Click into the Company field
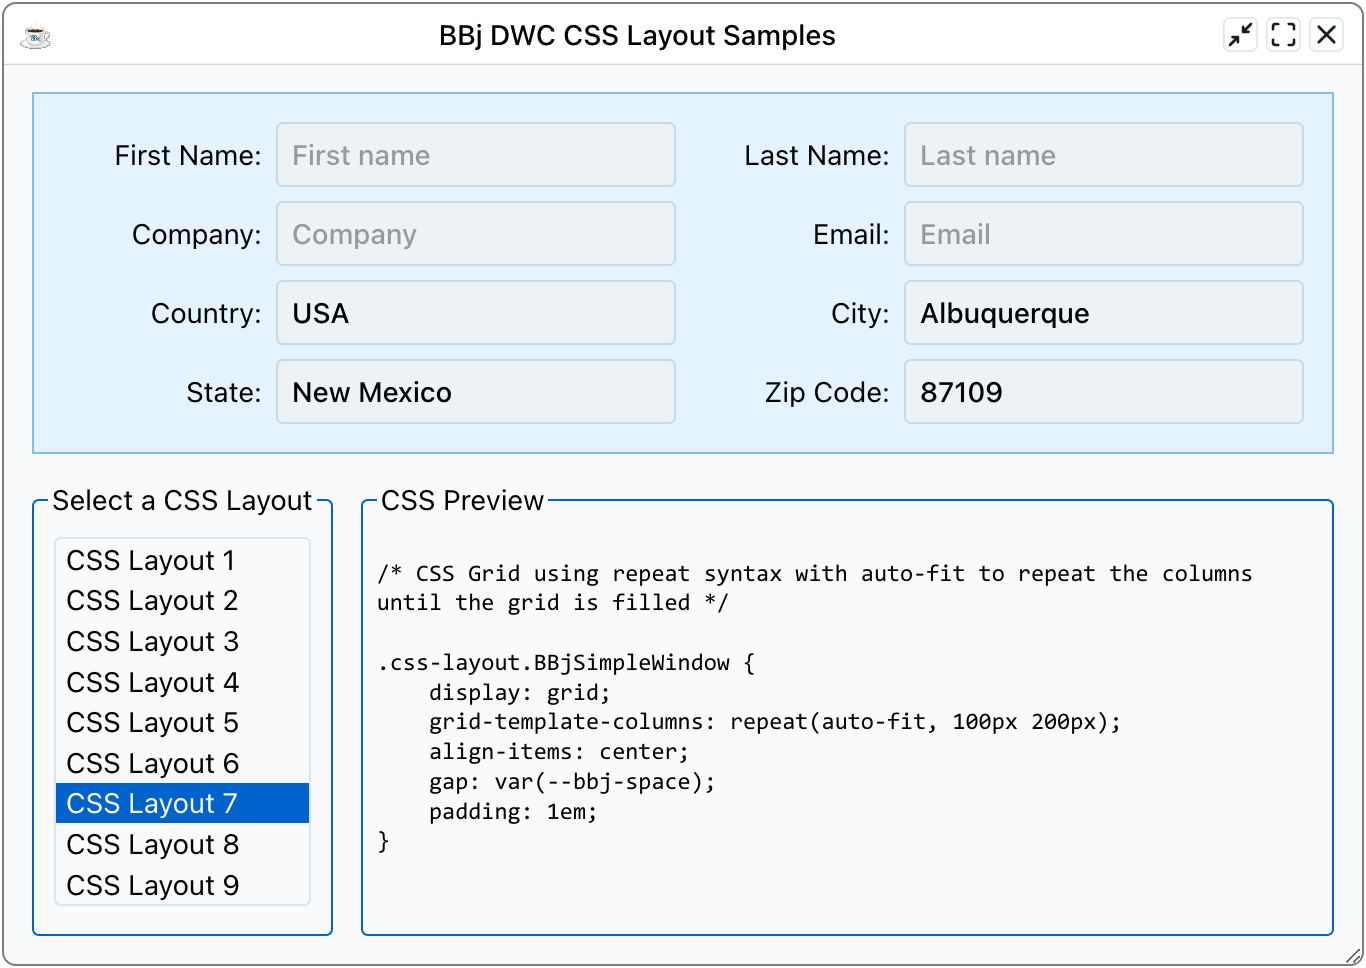The height and width of the screenshot is (968, 1366). (475, 234)
